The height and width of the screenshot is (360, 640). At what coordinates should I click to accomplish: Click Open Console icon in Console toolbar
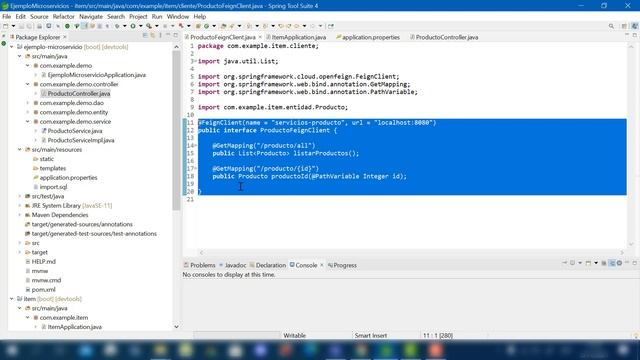point(588,263)
